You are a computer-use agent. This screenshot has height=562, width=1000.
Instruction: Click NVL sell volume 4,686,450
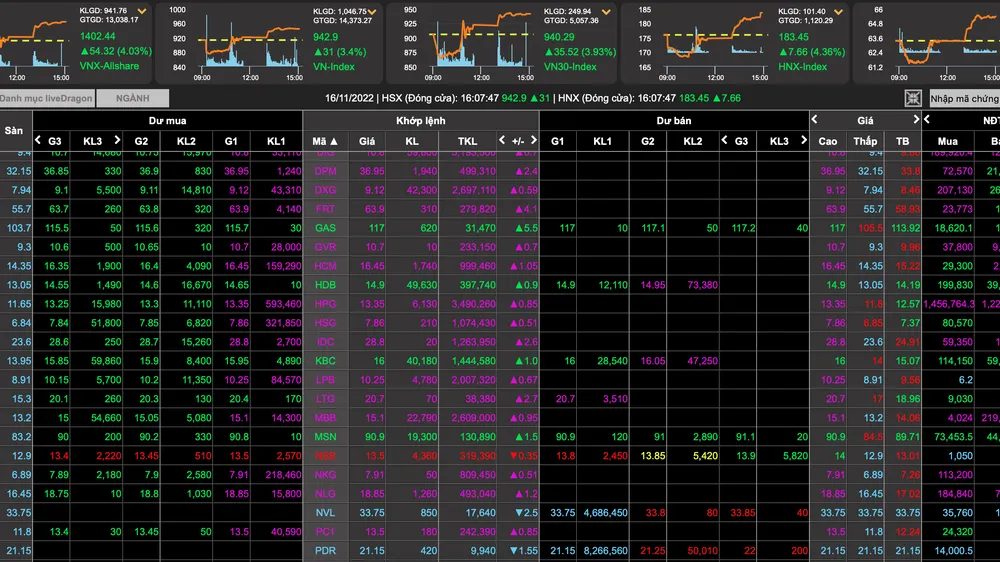click(x=605, y=513)
